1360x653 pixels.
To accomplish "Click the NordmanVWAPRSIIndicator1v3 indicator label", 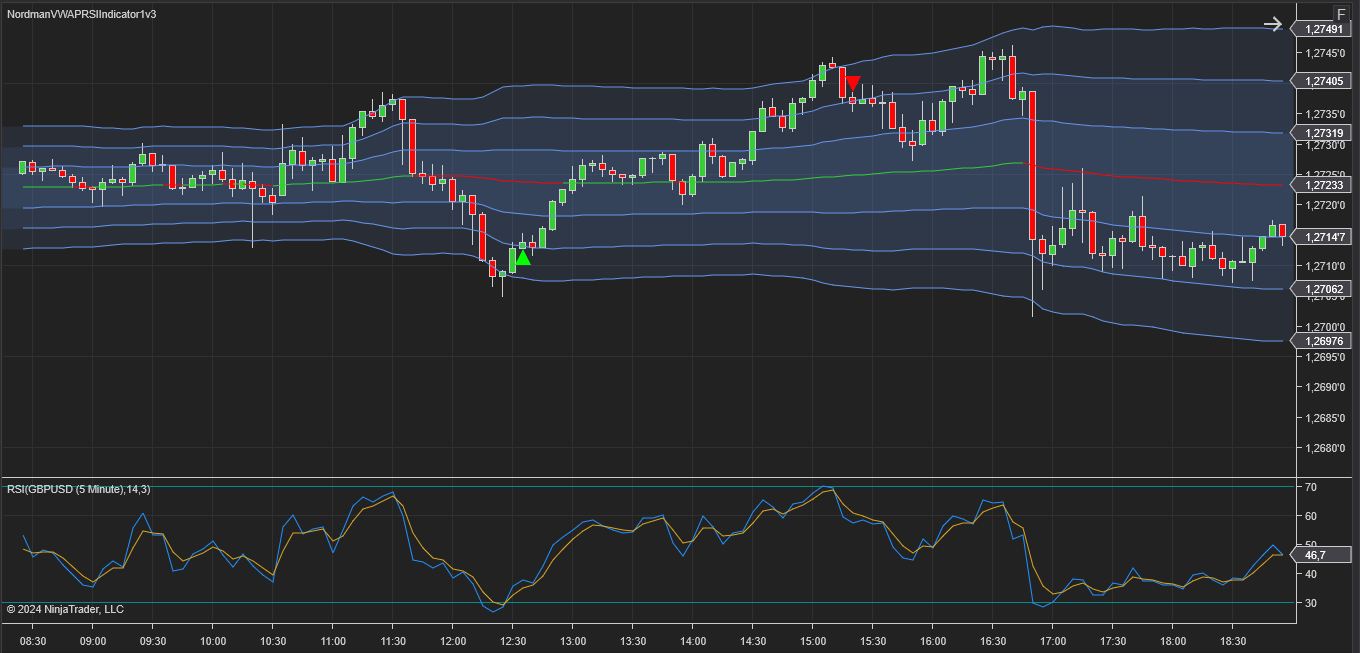I will pyautogui.click(x=81, y=14).
